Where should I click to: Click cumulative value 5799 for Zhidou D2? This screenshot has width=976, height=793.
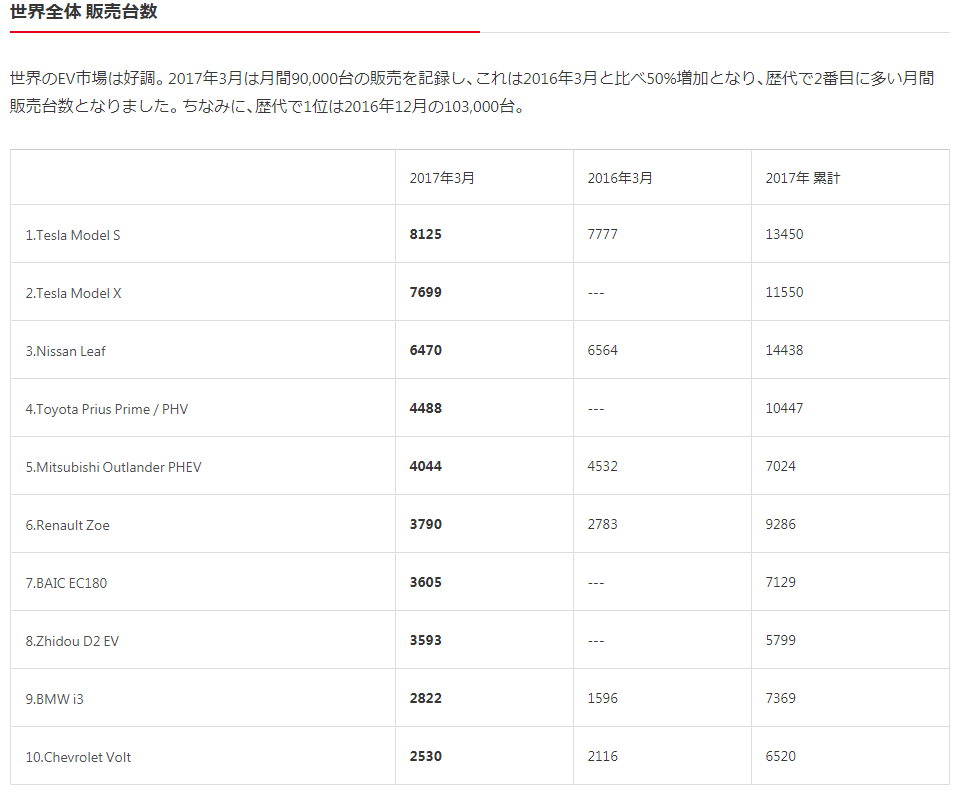(781, 639)
